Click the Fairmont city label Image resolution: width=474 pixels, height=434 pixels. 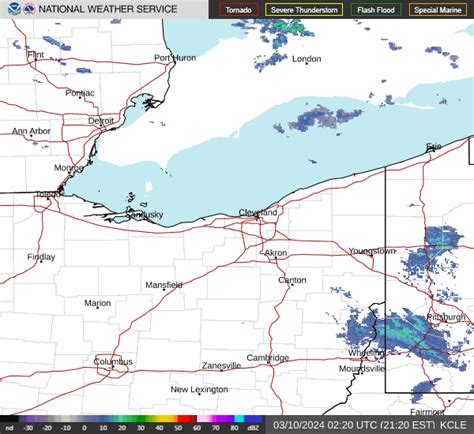(427, 412)
